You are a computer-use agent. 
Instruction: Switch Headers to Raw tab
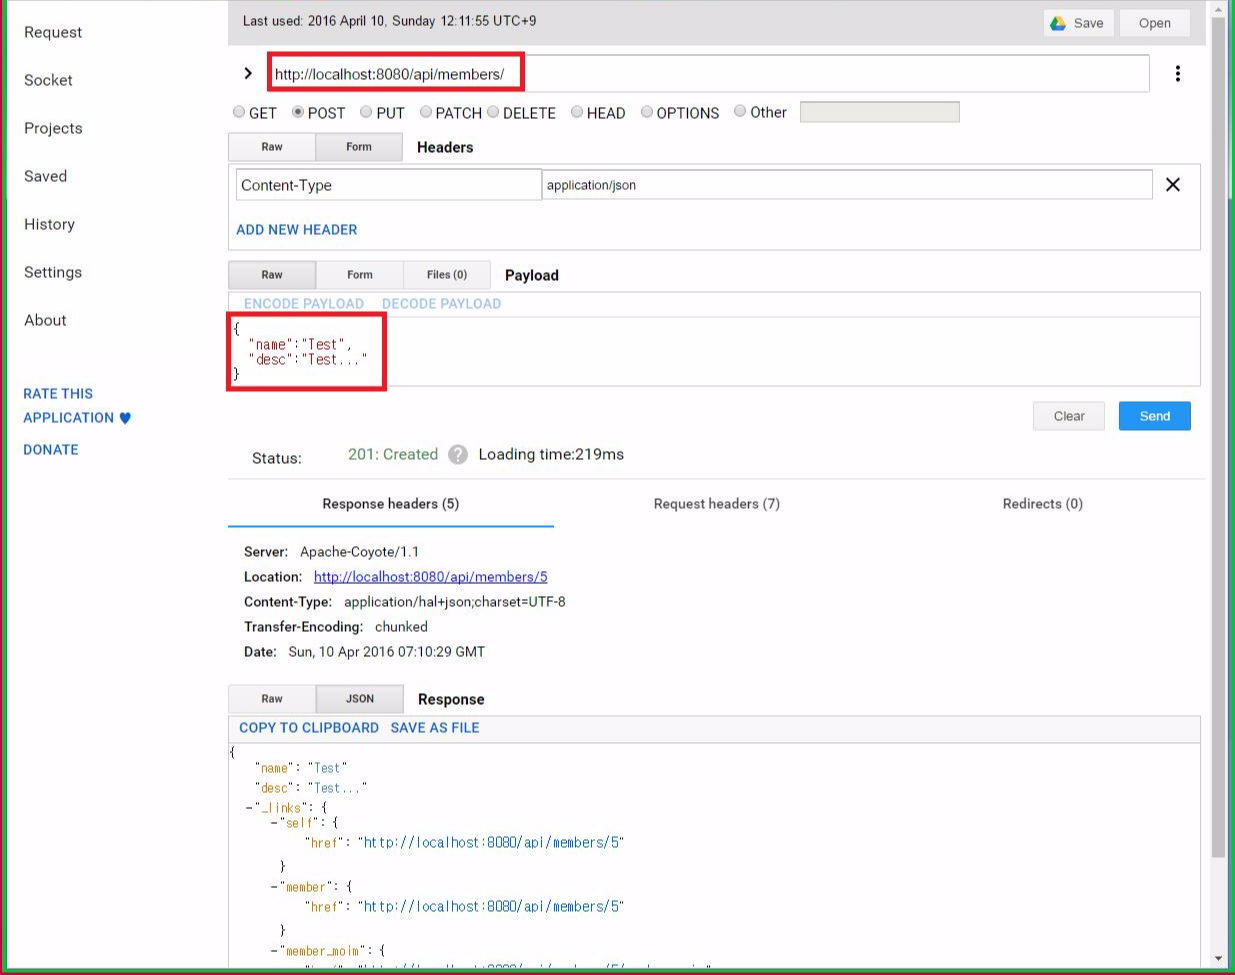(272, 147)
